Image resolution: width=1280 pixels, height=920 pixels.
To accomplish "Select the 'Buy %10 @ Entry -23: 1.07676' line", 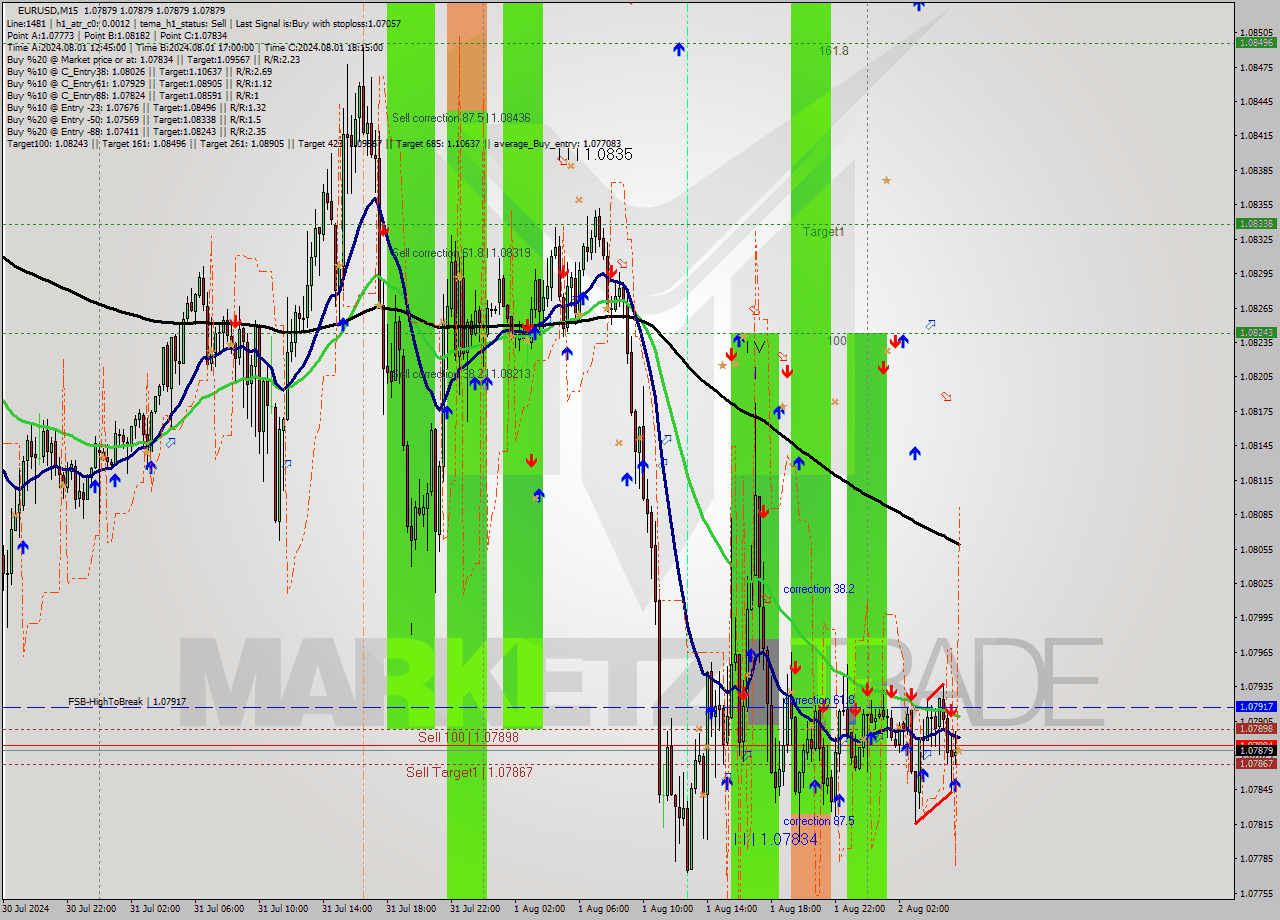I will 136,107.
